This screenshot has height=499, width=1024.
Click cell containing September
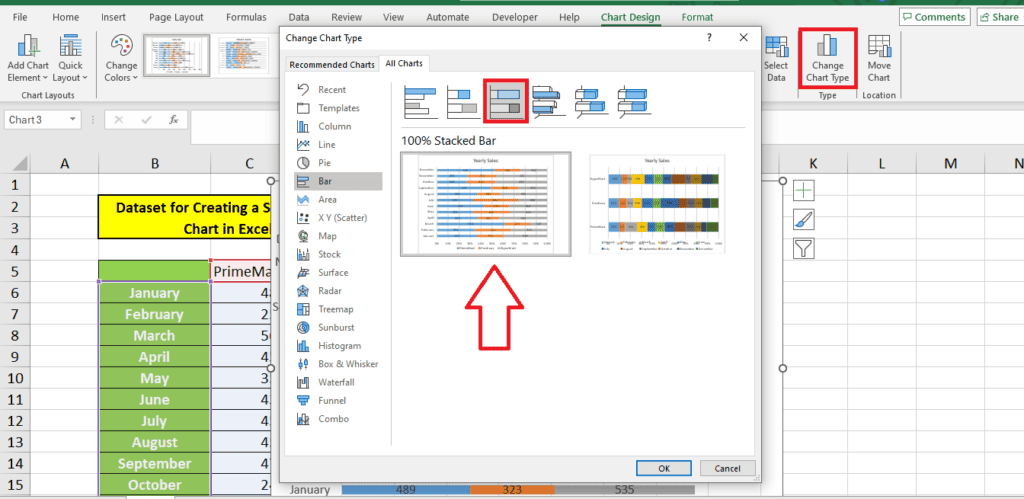[155, 464]
